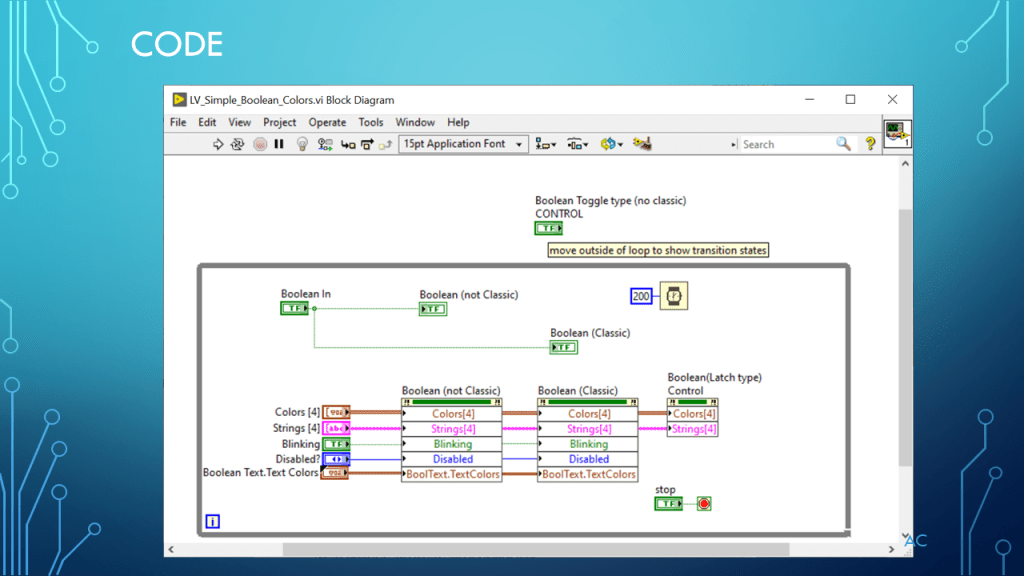Open the Tools menu
Screen dimensions: 1024x576
(x=371, y=122)
